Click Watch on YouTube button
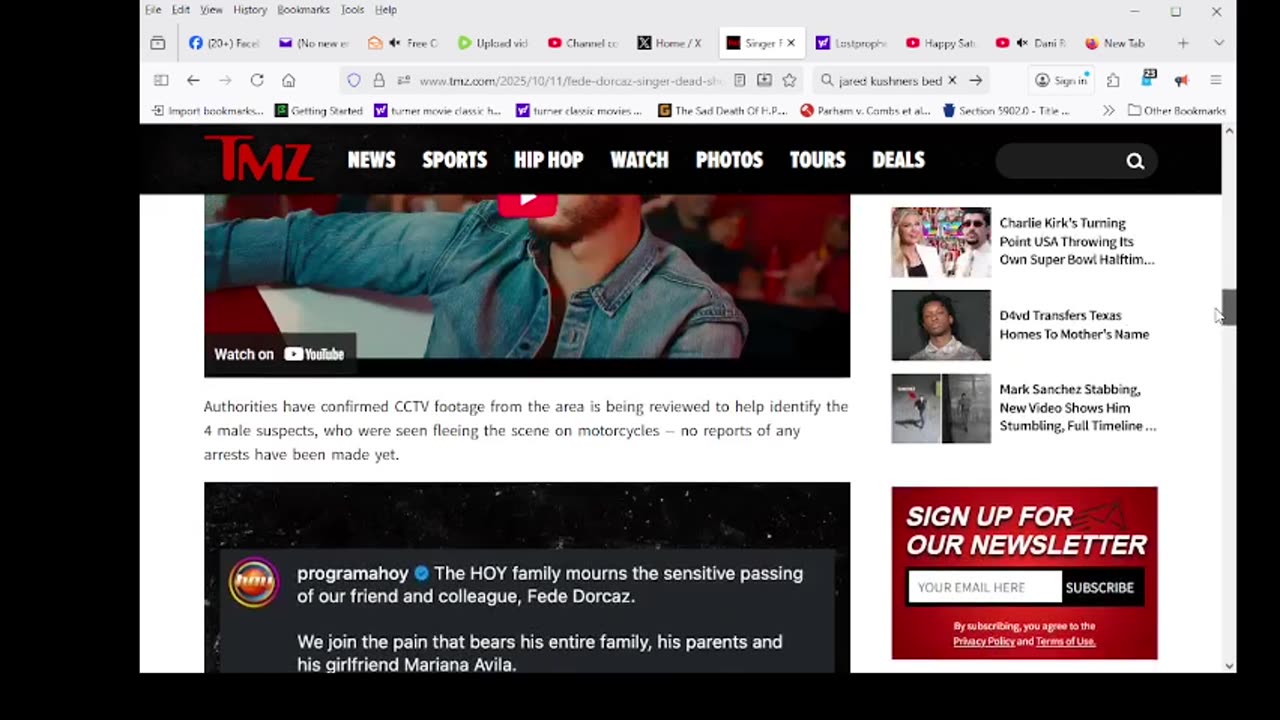 (280, 354)
